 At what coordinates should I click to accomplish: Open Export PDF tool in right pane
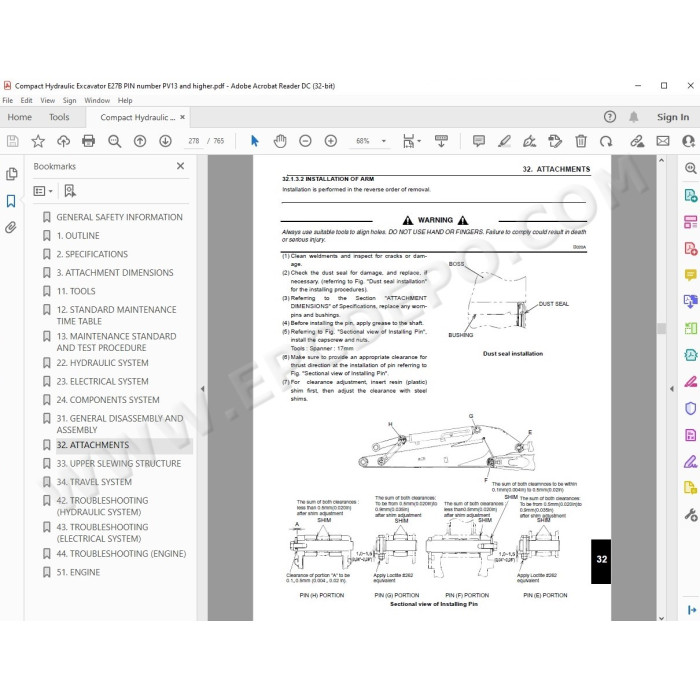[690, 195]
